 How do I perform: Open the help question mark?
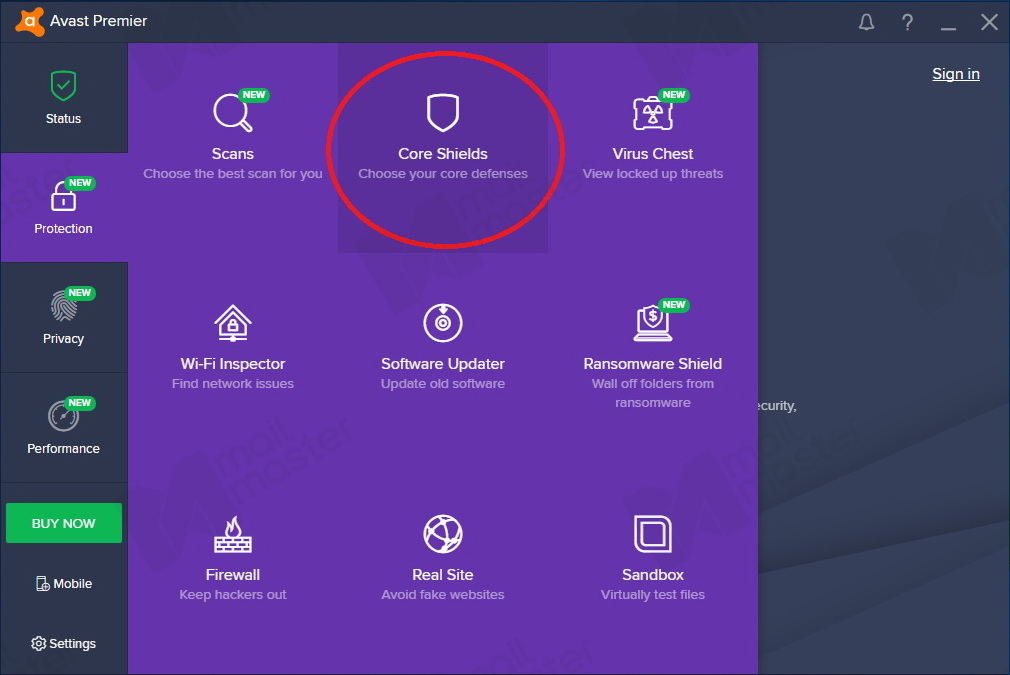click(x=907, y=23)
